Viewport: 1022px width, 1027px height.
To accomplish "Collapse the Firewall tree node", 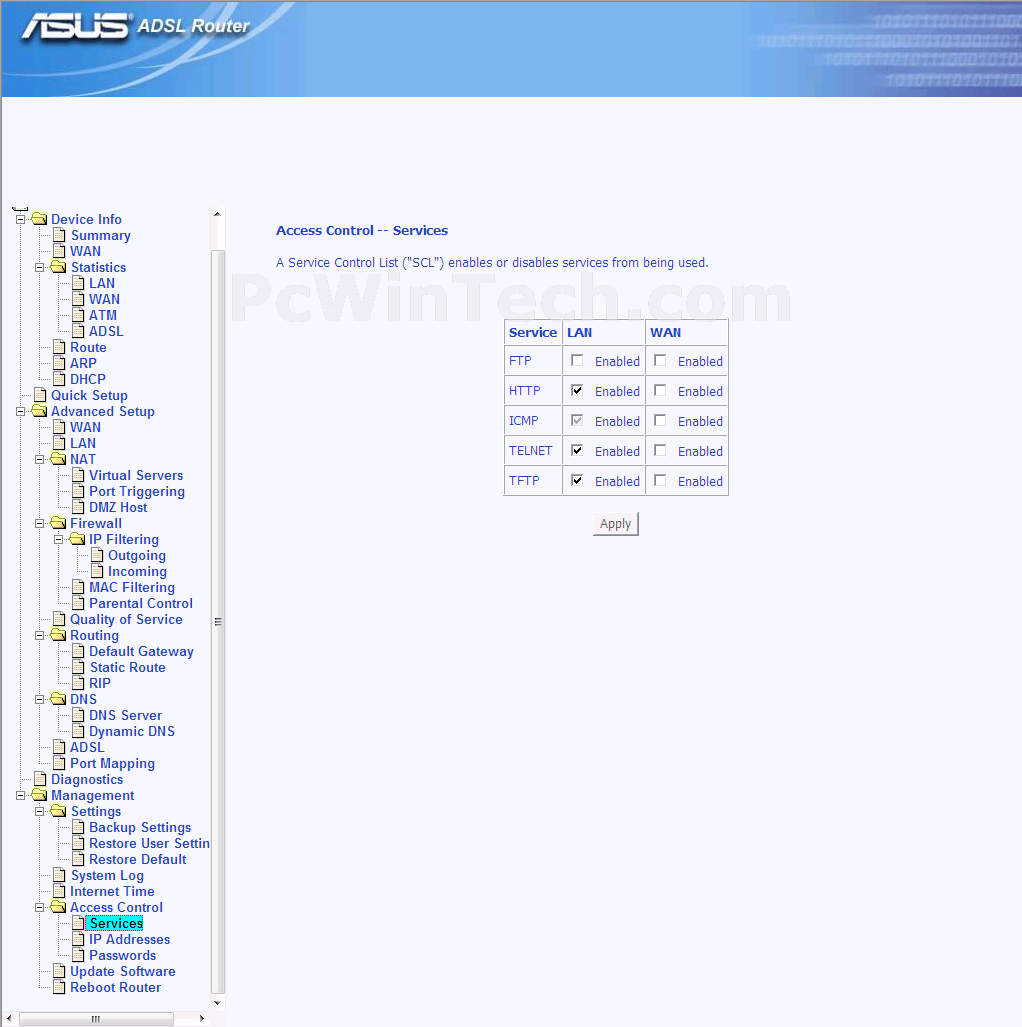I will (x=39, y=523).
